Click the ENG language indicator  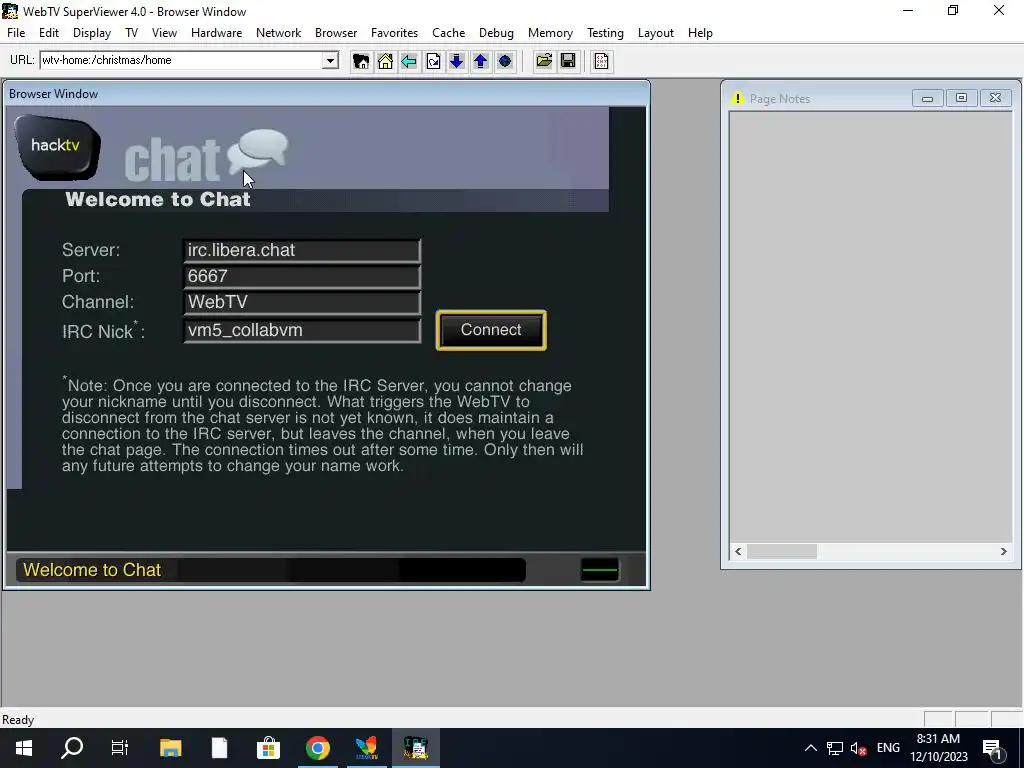888,748
